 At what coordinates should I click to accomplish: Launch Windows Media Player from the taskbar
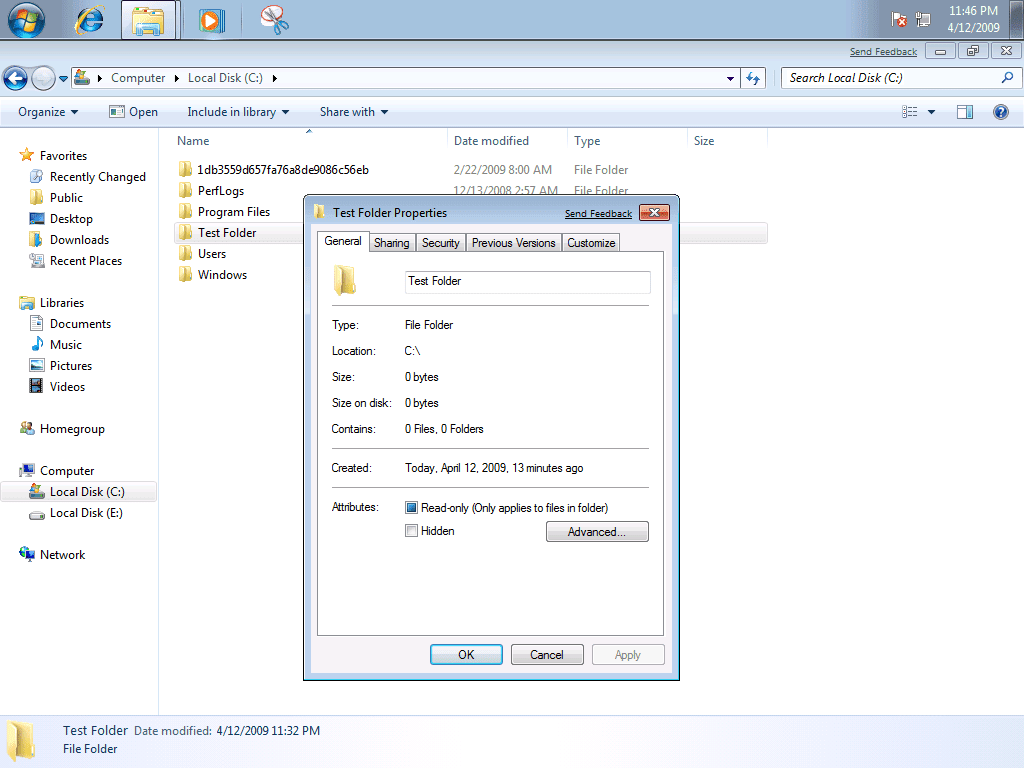pos(210,19)
